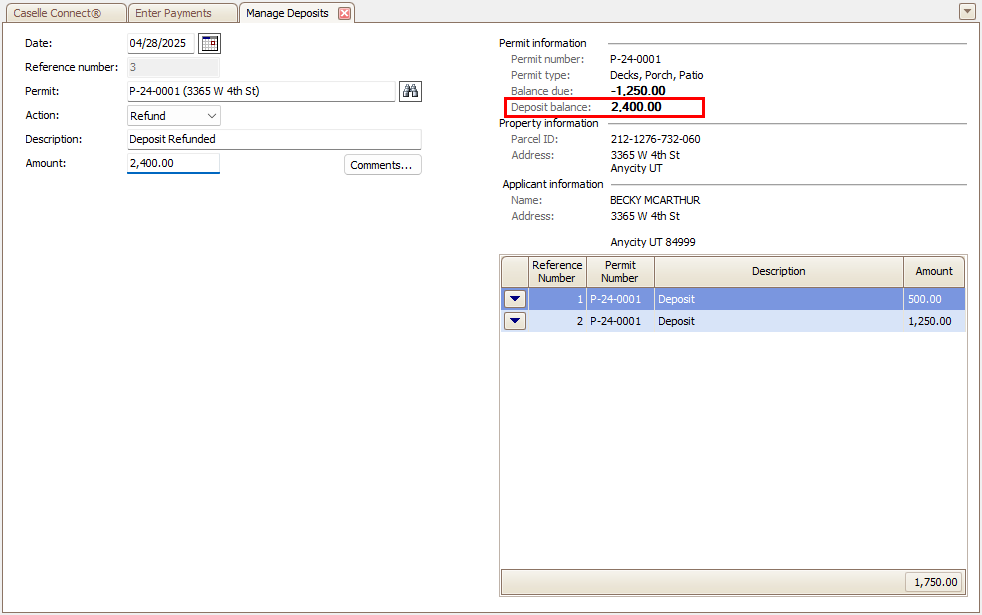
Task: Select the 500.00 deposit row
Action: pos(778,299)
